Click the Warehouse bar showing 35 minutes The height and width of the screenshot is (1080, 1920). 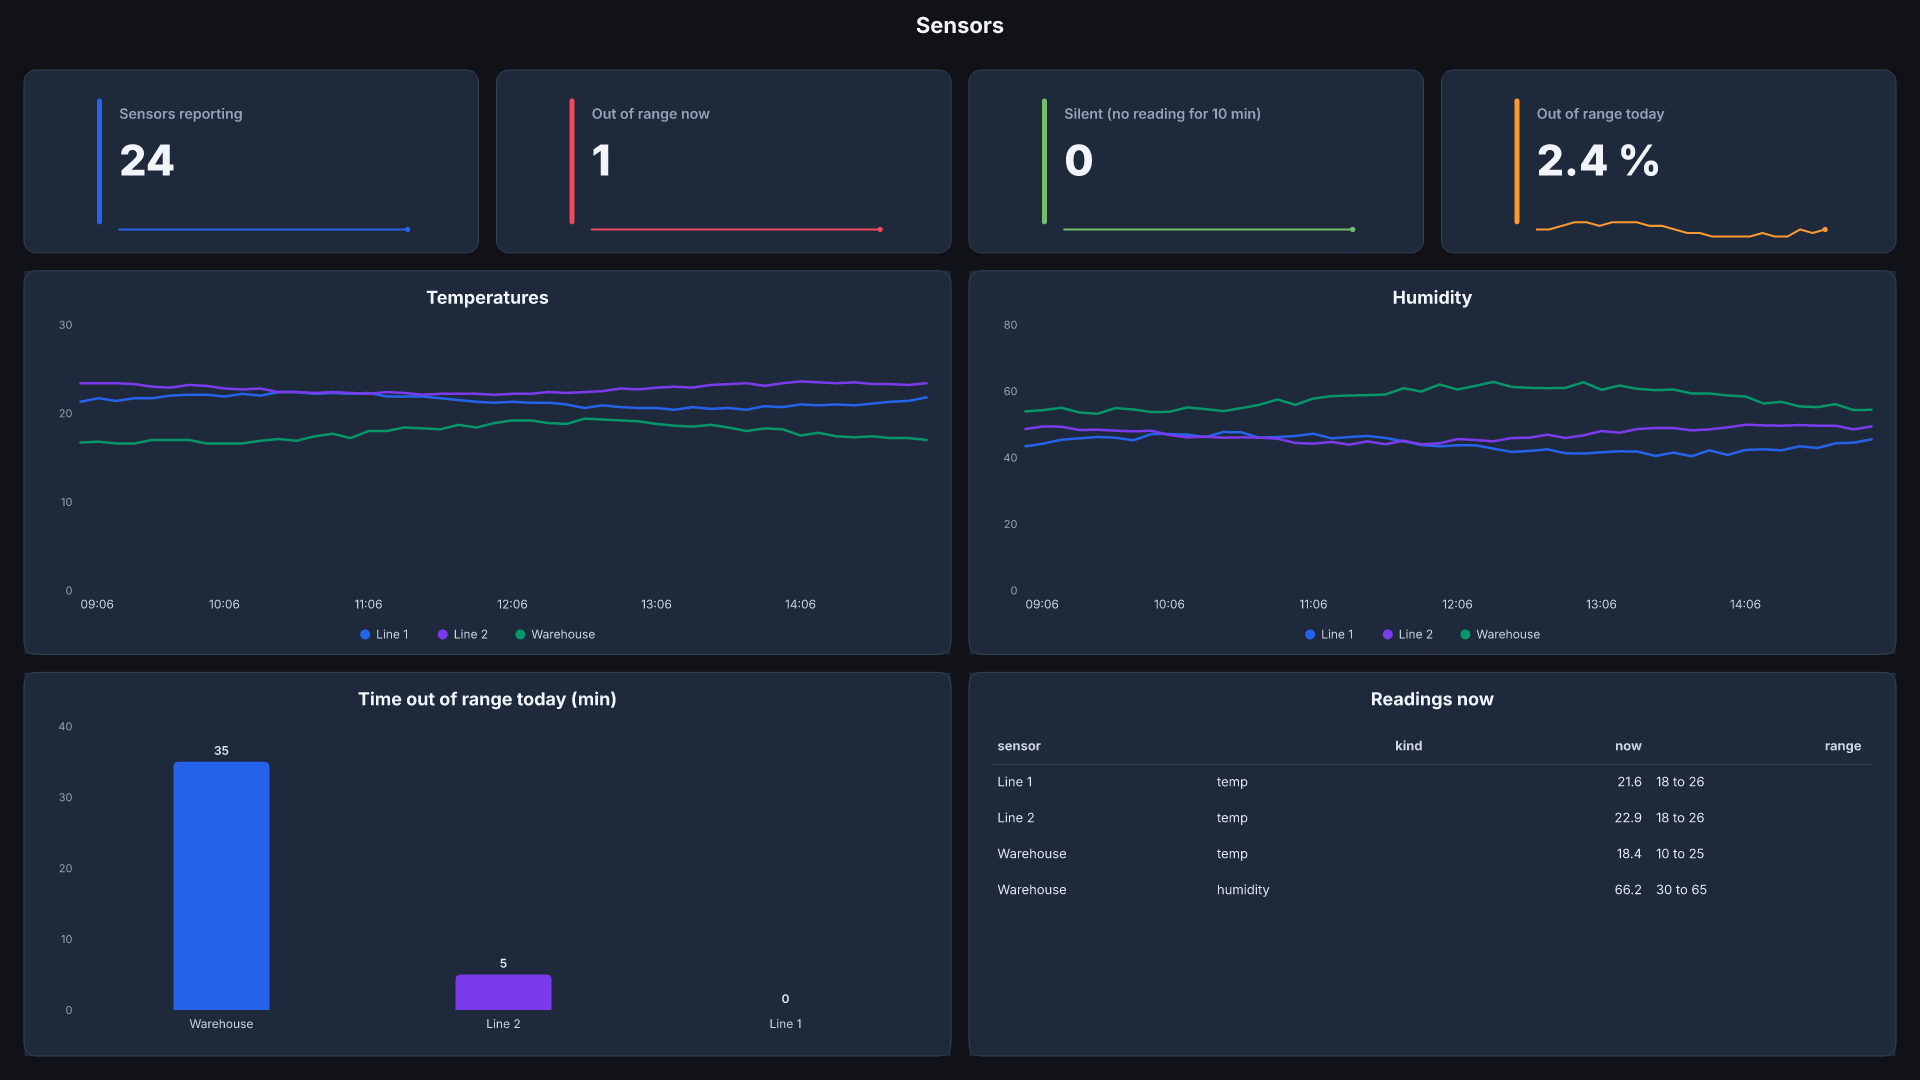(x=221, y=886)
